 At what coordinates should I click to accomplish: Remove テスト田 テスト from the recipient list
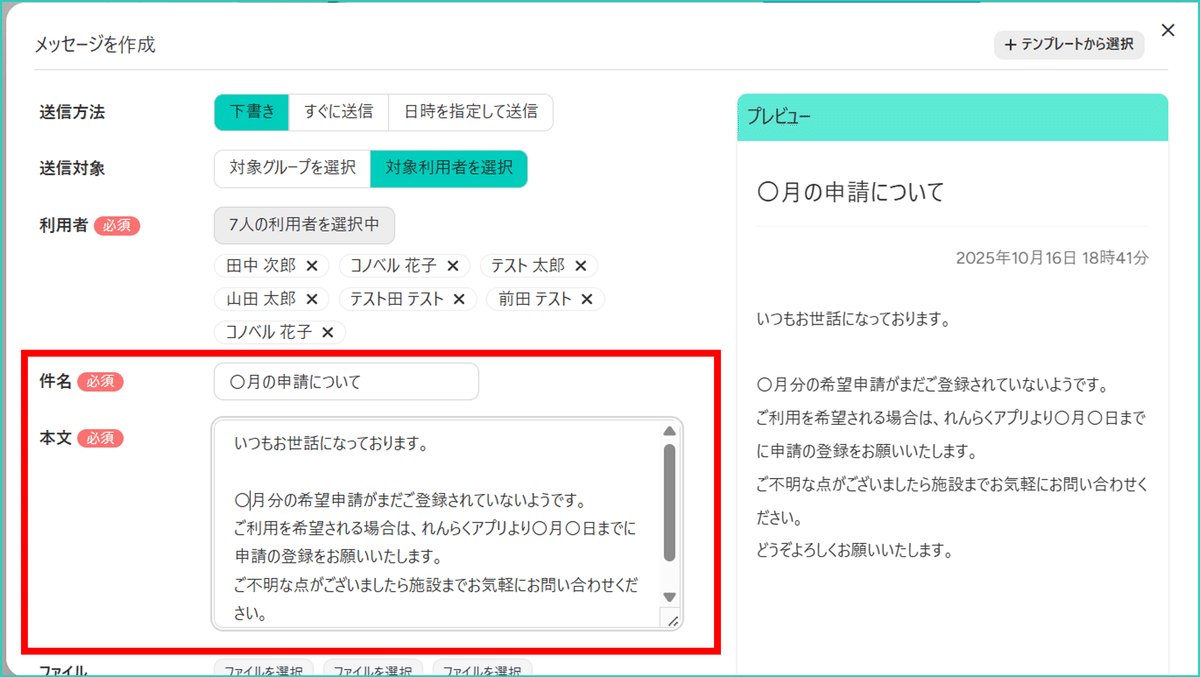(459, 298)
